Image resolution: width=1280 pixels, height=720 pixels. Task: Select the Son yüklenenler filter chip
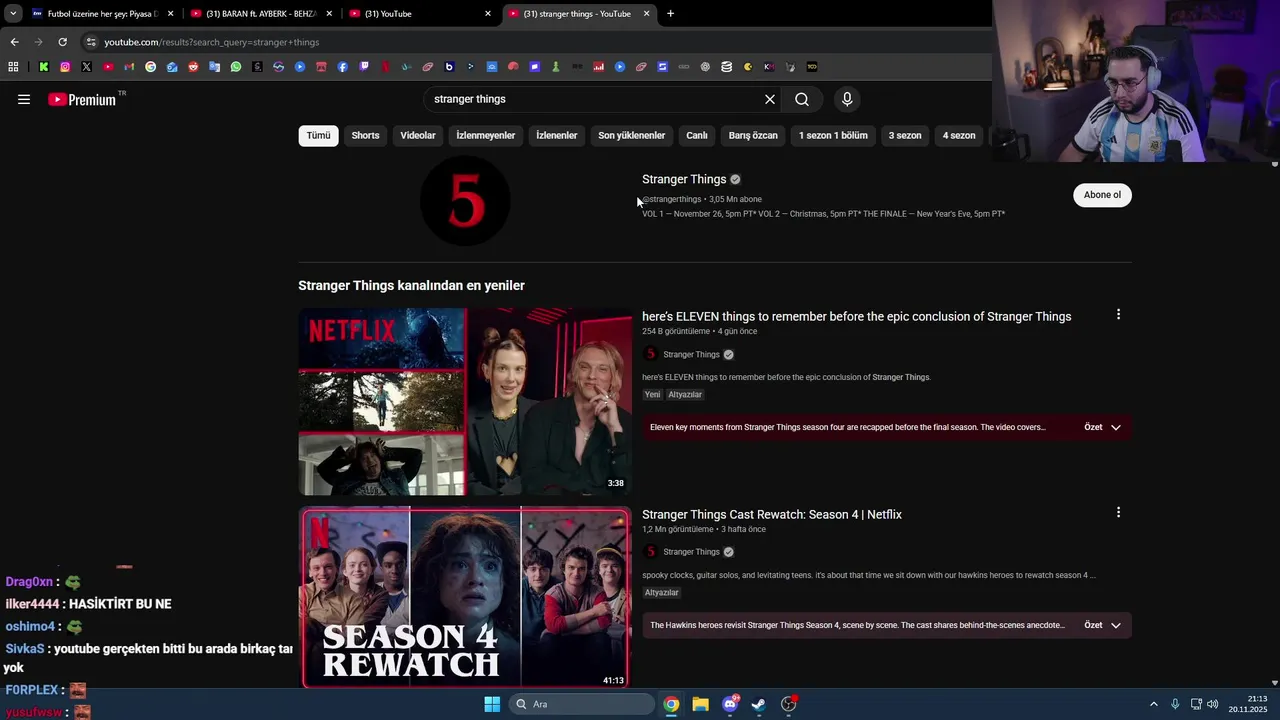[x=631, y=135]
